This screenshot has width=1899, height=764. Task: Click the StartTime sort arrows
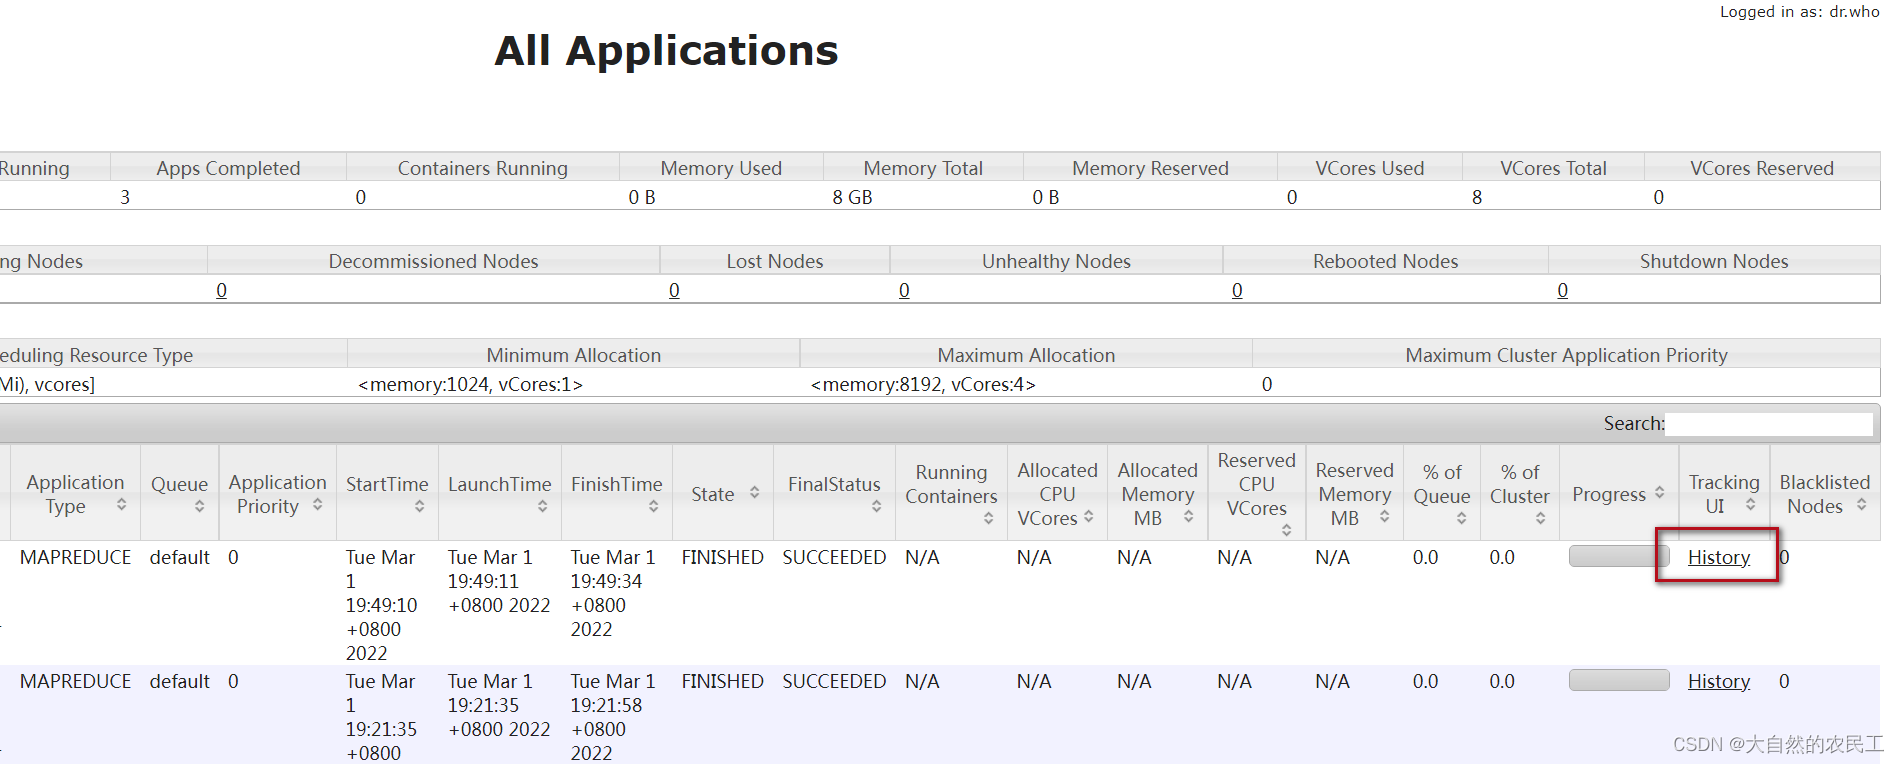(420, 507)
